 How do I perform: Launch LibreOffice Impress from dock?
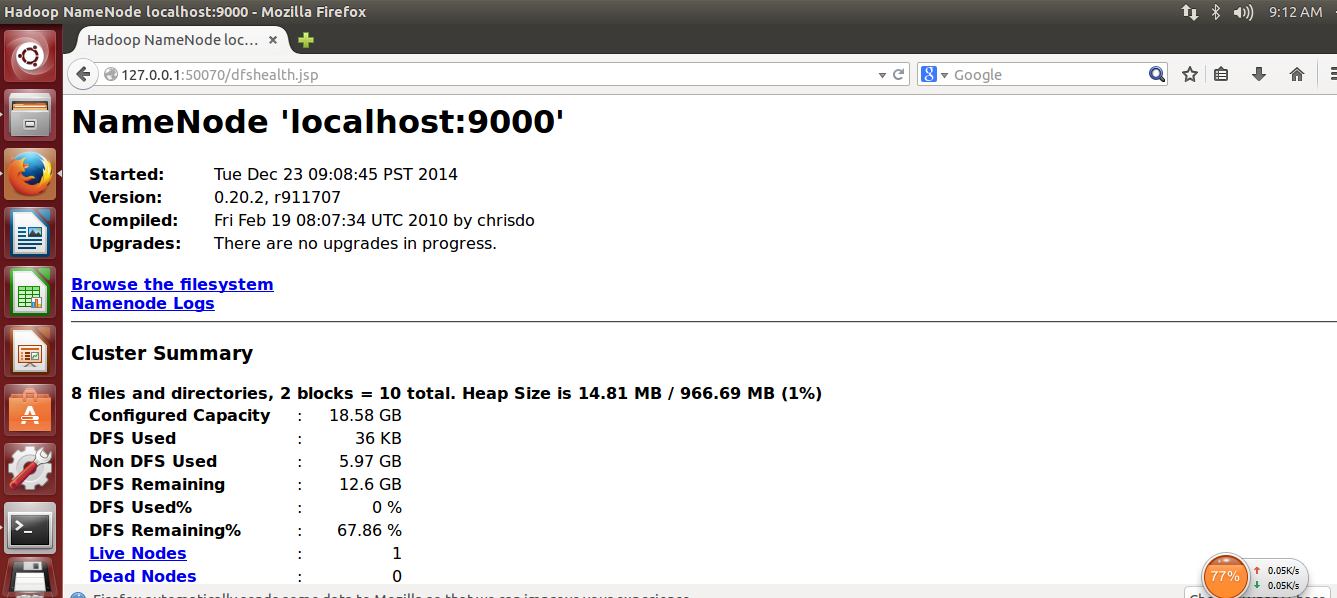(30, 351)
